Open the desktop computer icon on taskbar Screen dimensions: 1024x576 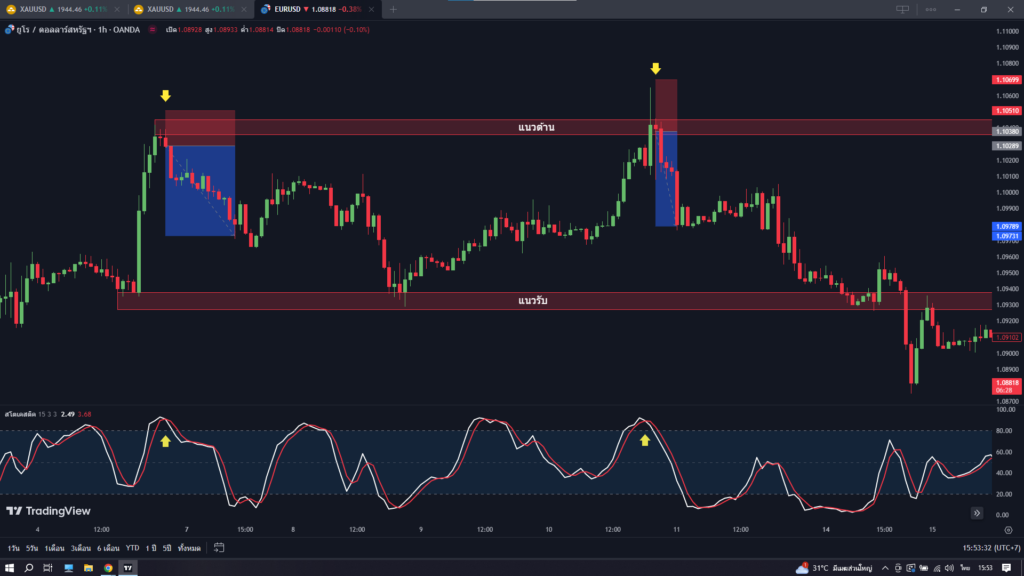68,568
